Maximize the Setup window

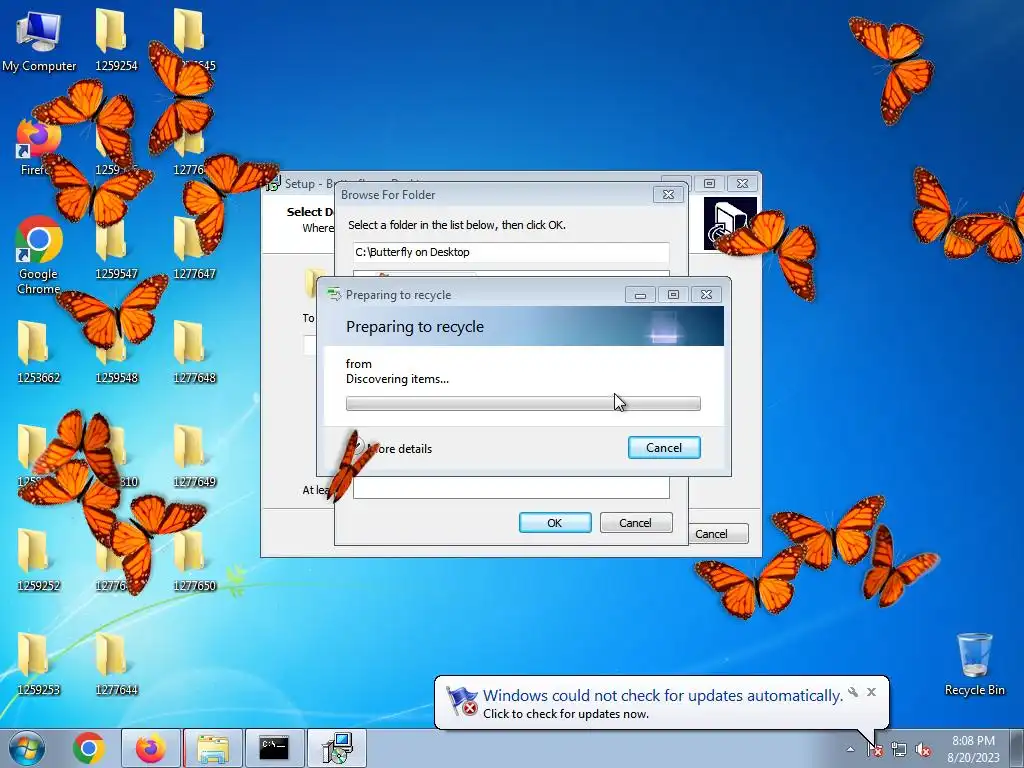(709, 184)
